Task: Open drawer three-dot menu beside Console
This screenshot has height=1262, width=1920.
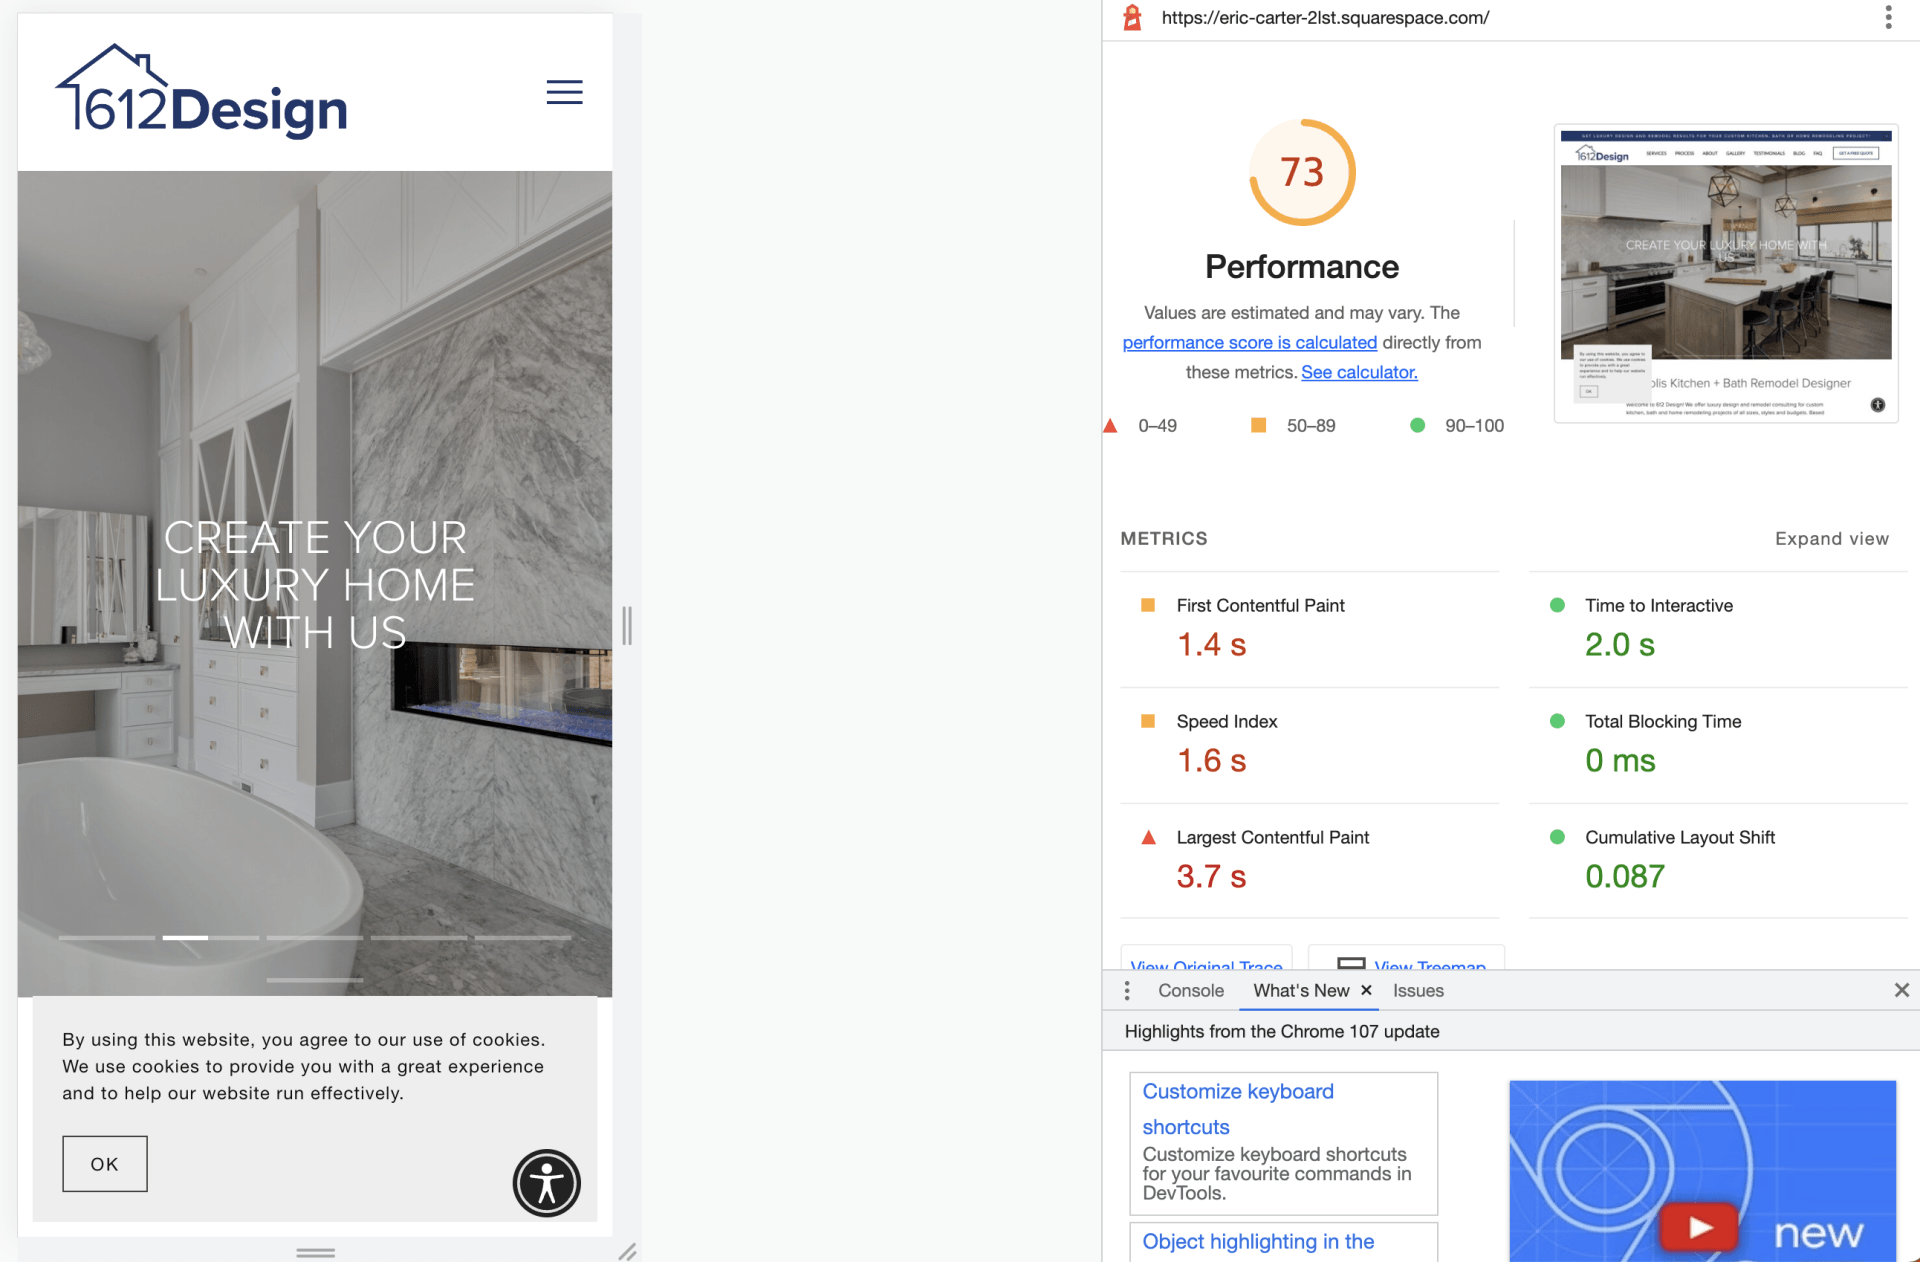Action: click(1127, 990)
